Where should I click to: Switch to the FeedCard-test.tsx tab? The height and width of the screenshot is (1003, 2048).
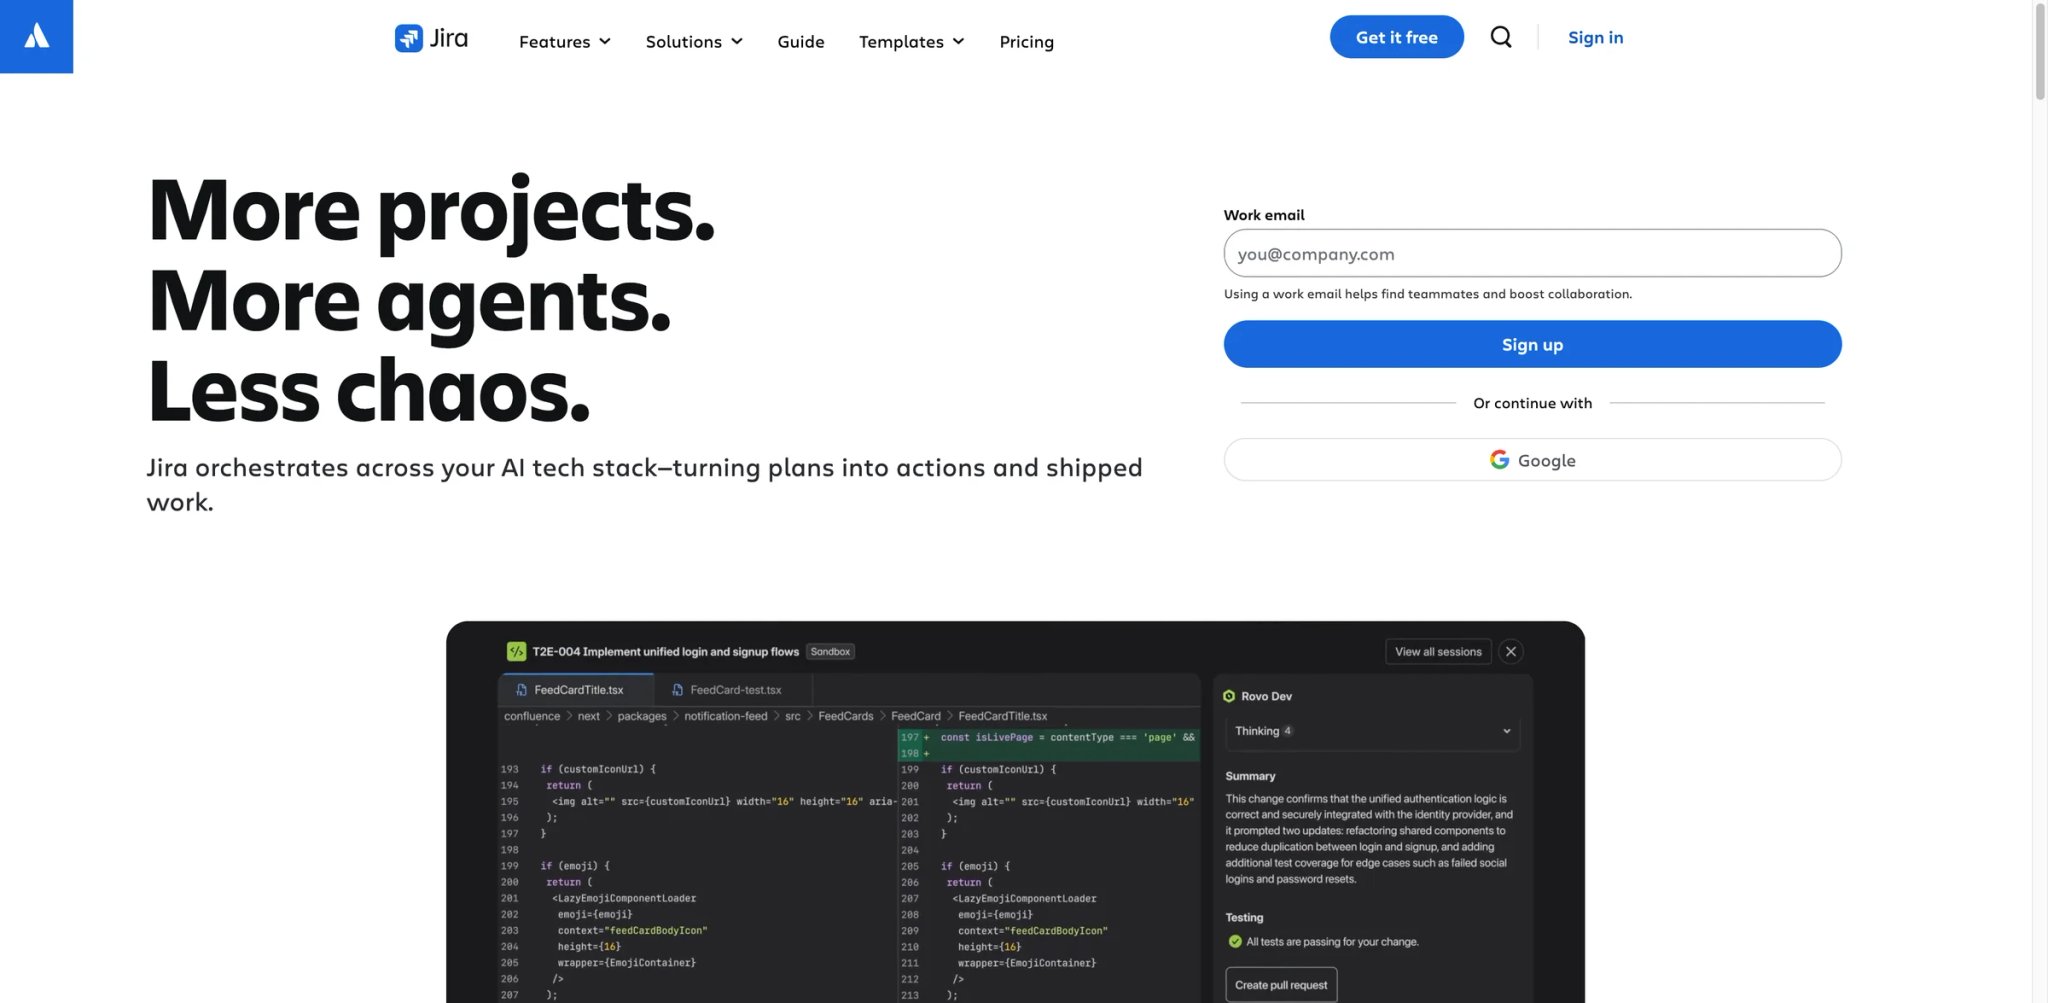733,690
